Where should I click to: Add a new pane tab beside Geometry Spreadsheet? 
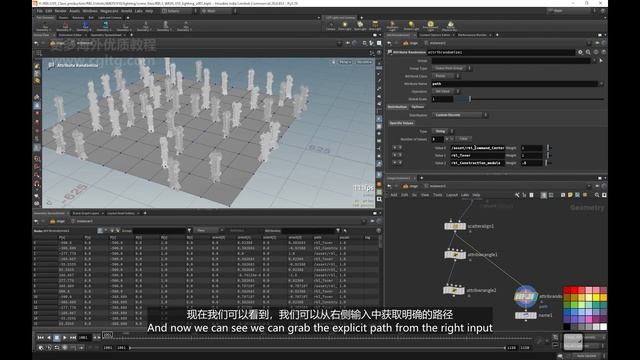pyautogui.click(x=144, y=213)
